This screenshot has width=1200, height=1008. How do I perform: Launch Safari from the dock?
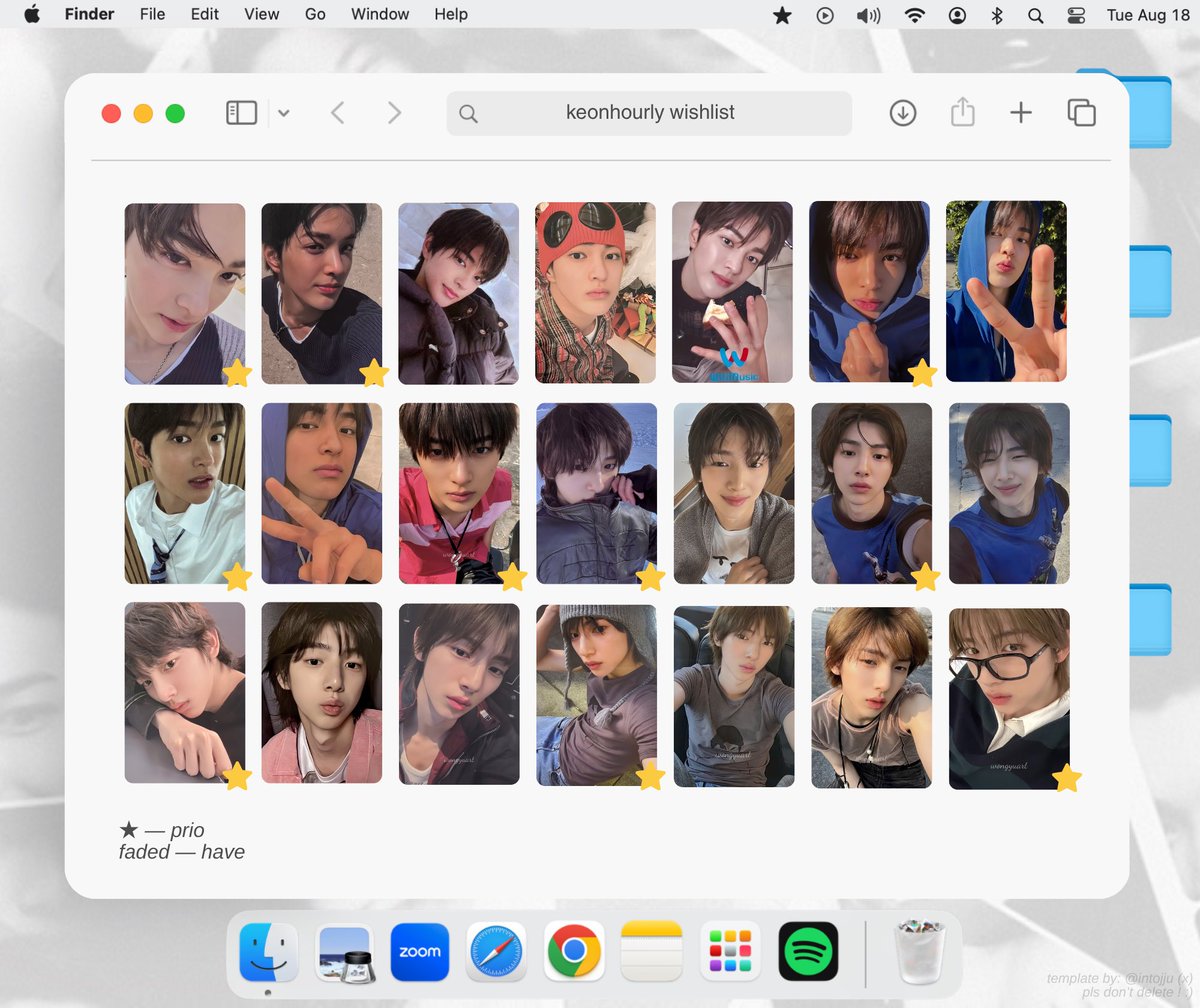tap(496, 952)
